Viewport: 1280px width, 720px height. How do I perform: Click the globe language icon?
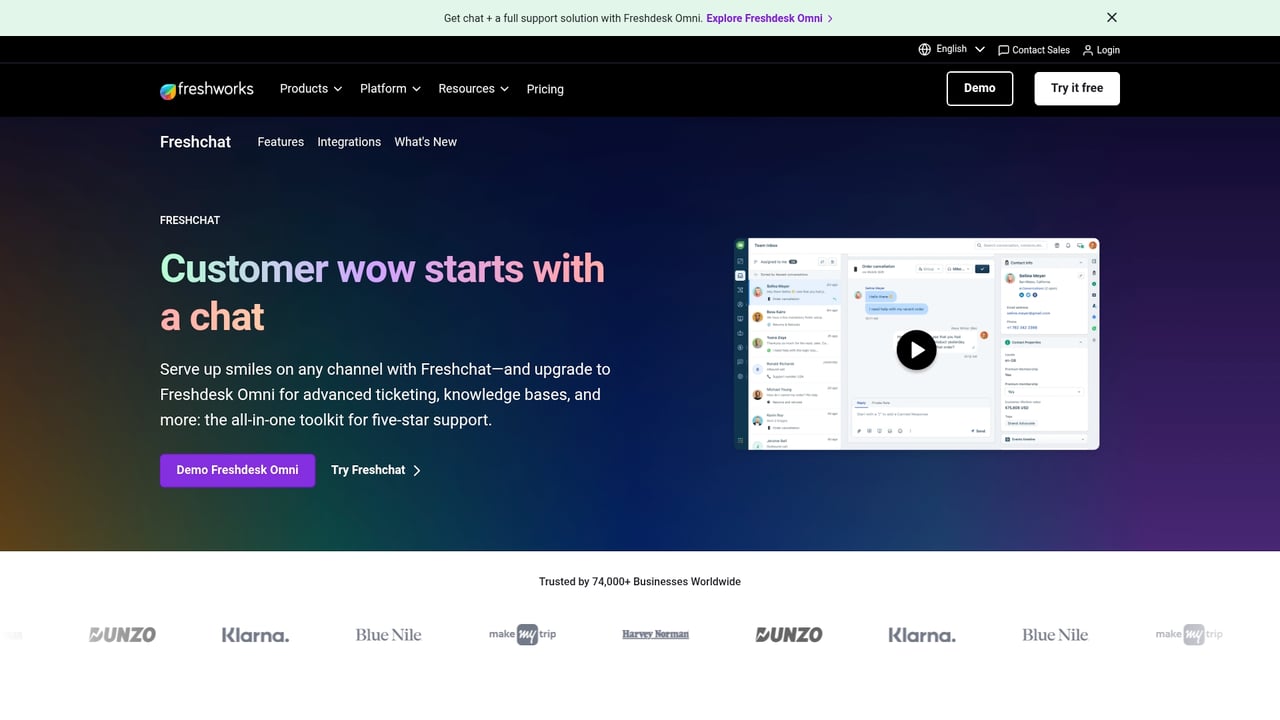923,49
